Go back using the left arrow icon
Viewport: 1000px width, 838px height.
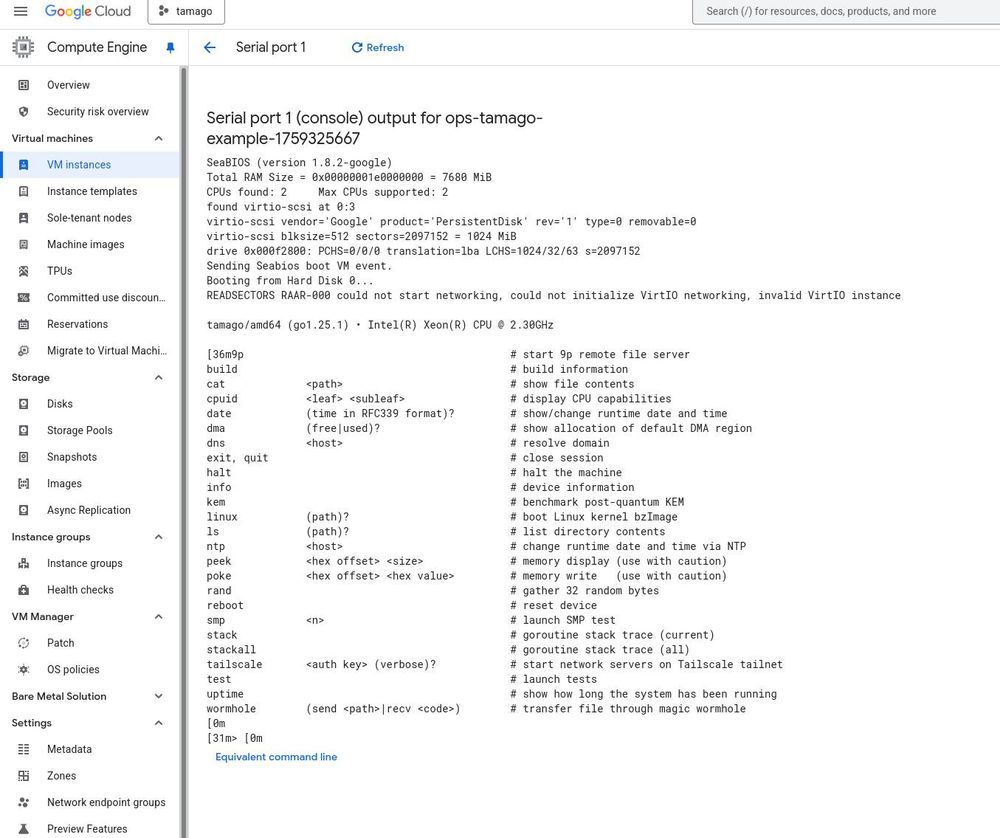click(210, 47)
